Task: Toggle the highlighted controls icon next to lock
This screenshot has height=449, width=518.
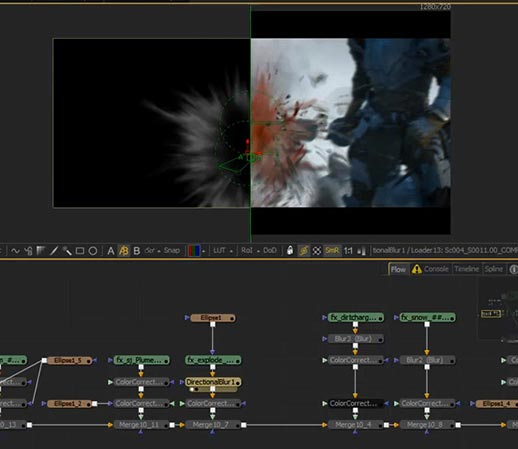Action: pyautogui.click(x=303, y=251)
